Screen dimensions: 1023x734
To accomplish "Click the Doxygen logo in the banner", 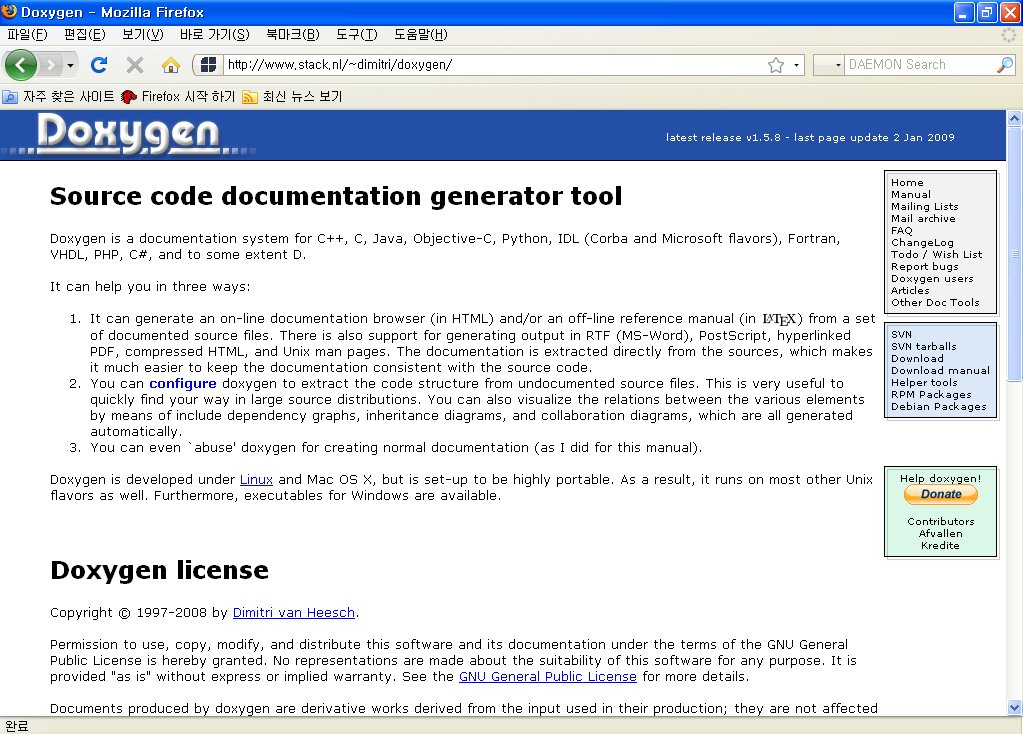I will [128, 133].
